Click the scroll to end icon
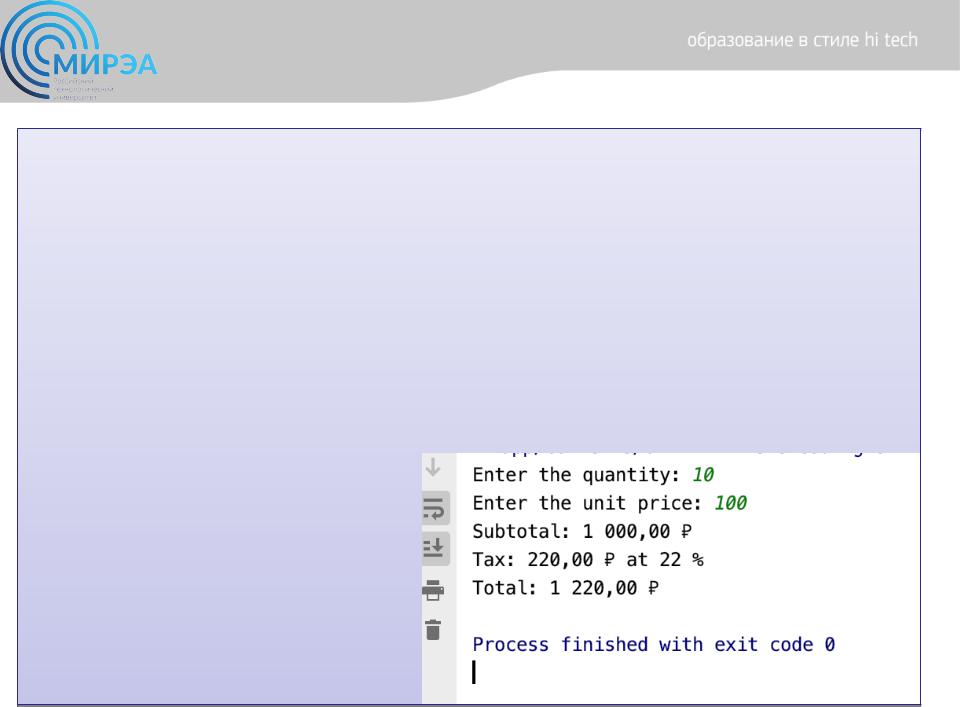960x707 pixels. point(434,548)
